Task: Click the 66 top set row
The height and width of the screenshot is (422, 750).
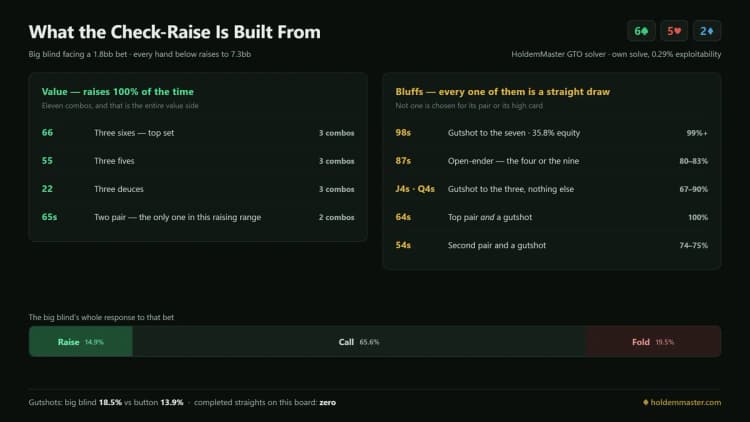Action: point(198,133)
